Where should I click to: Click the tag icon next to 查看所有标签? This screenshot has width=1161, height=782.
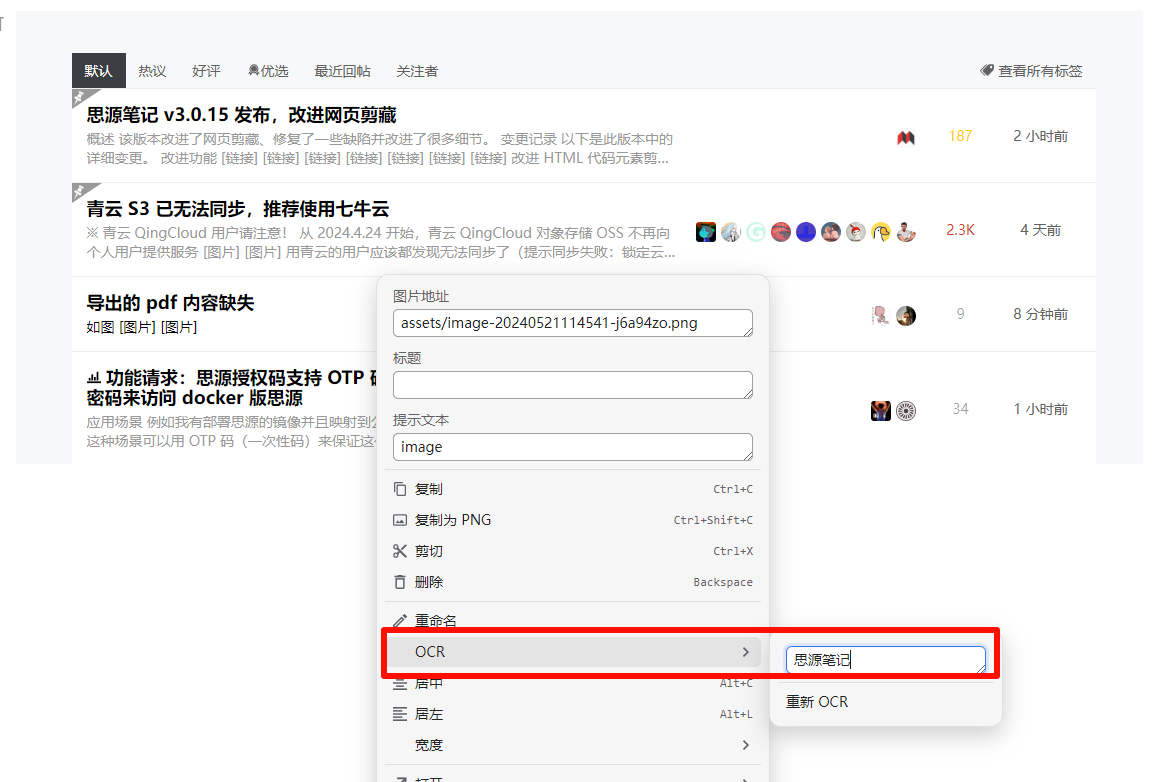[x=987, y=70]
